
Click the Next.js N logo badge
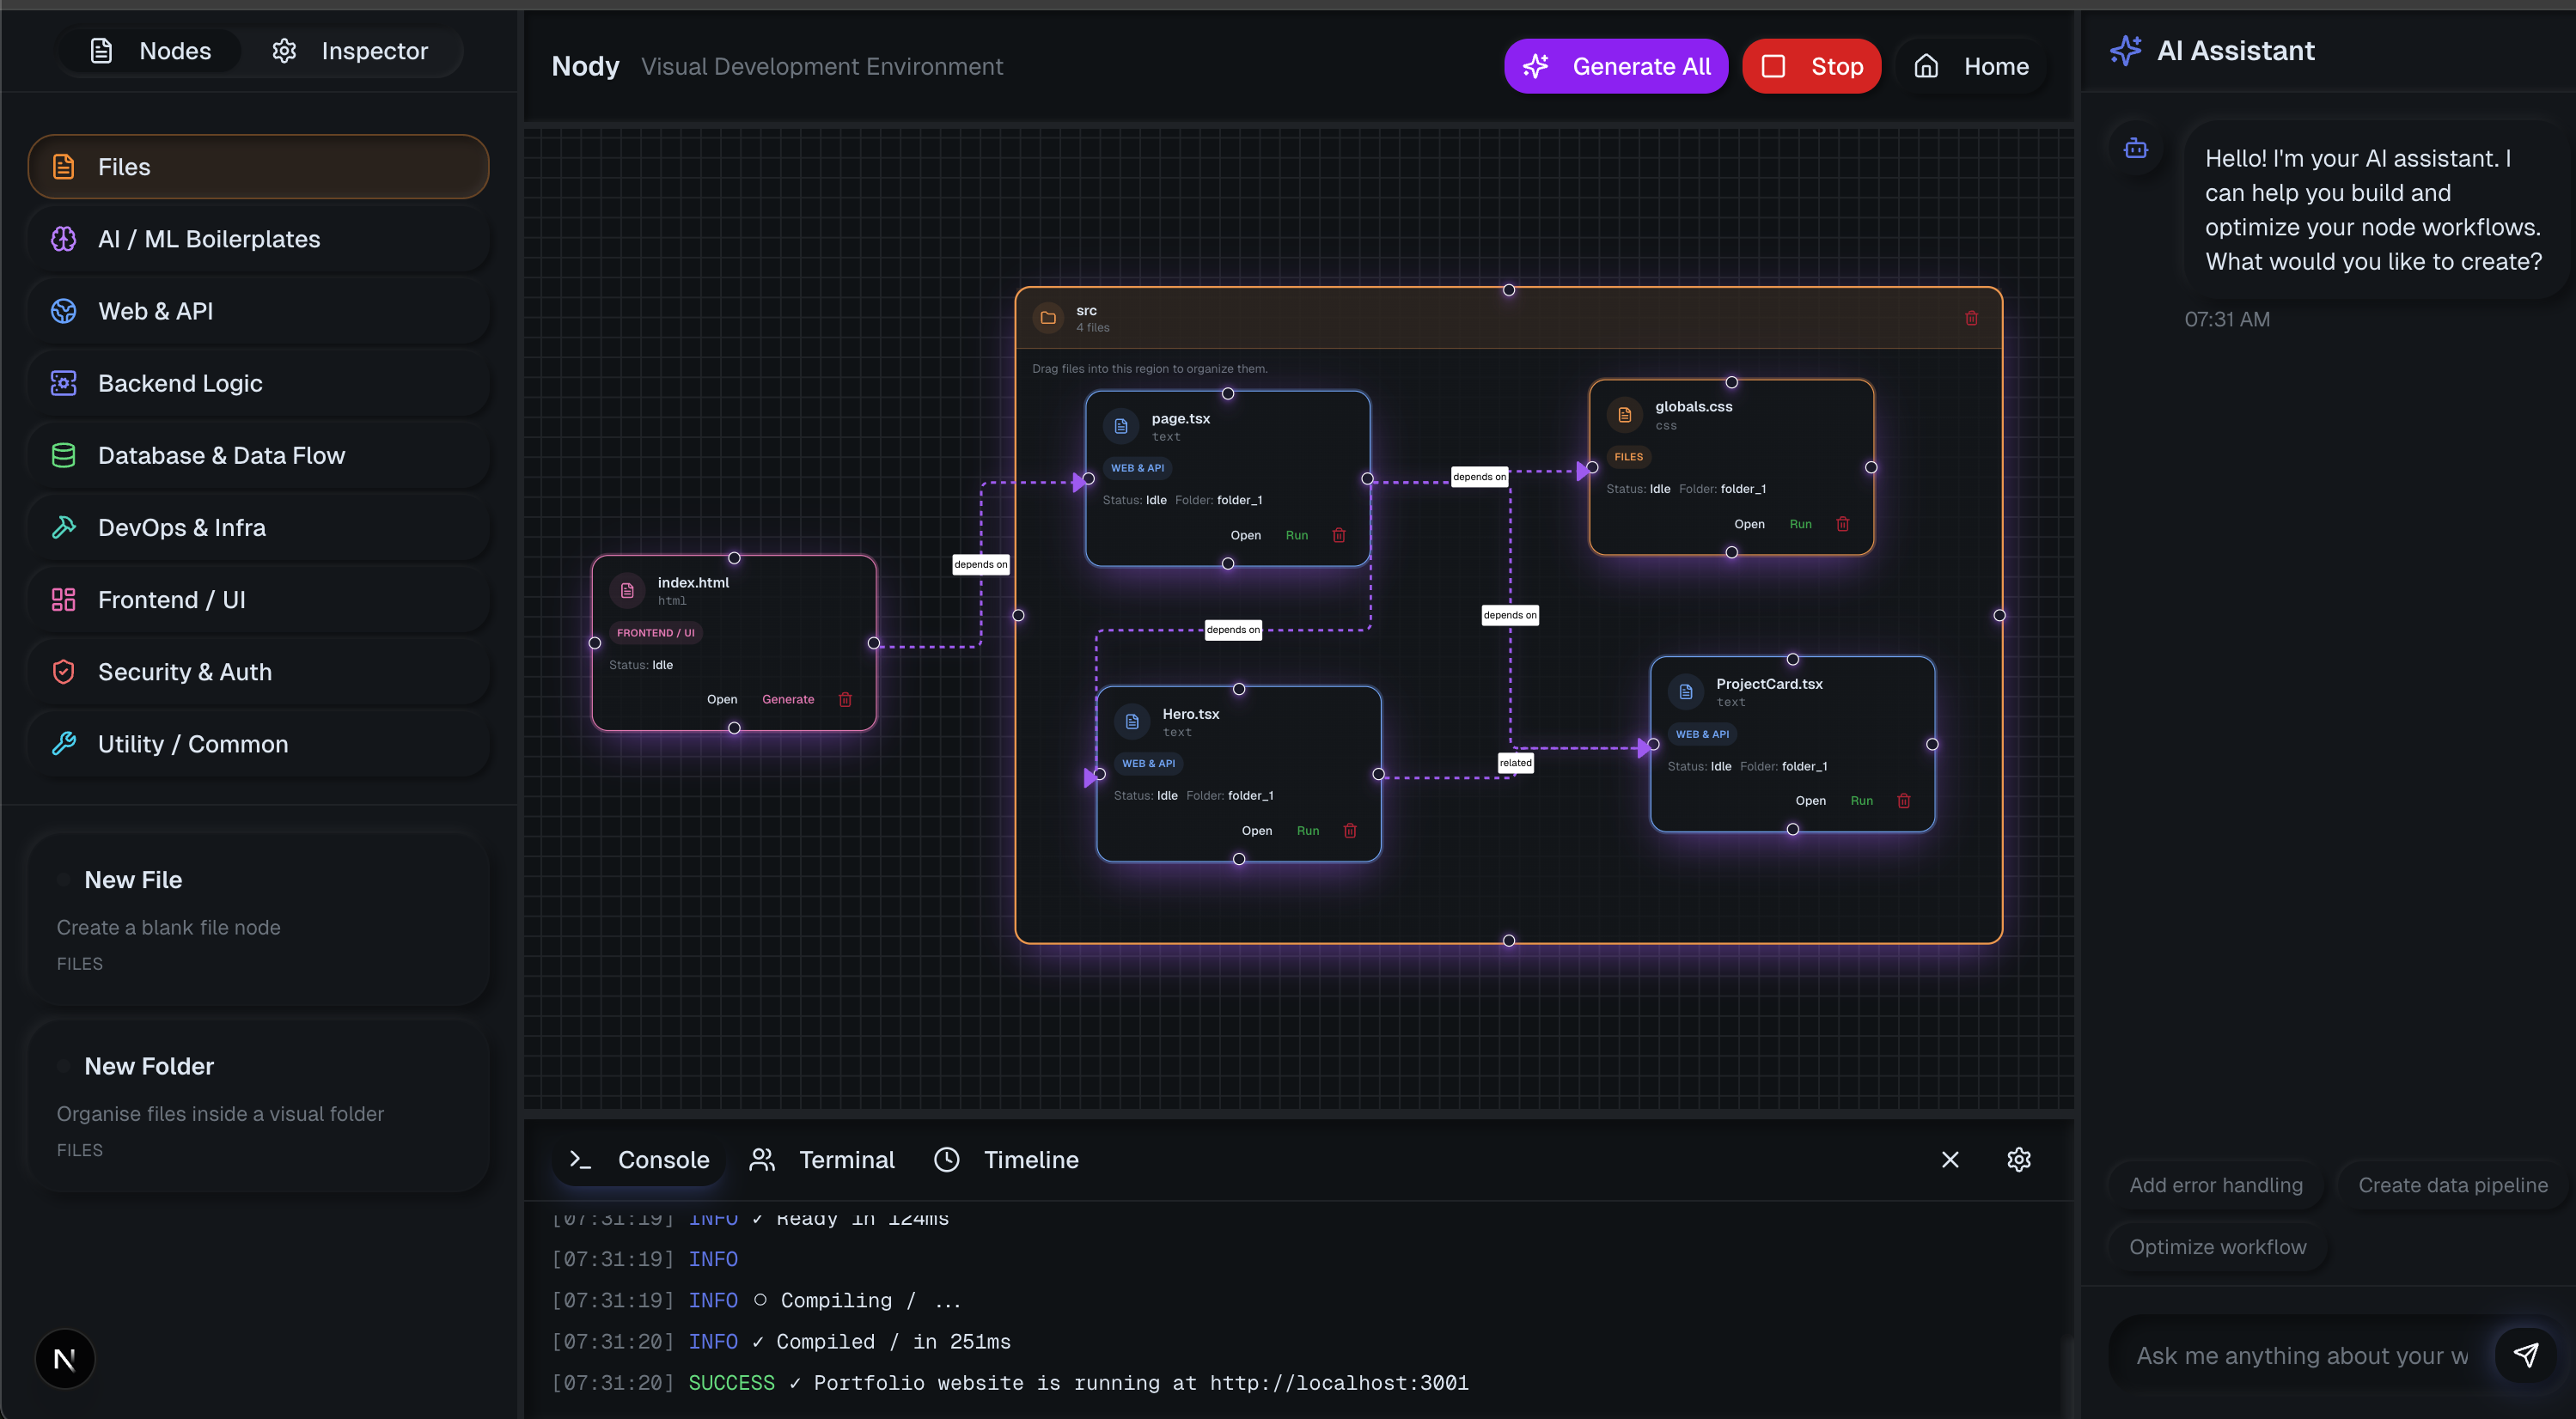pyautogui.click(x=65, y=1358)
